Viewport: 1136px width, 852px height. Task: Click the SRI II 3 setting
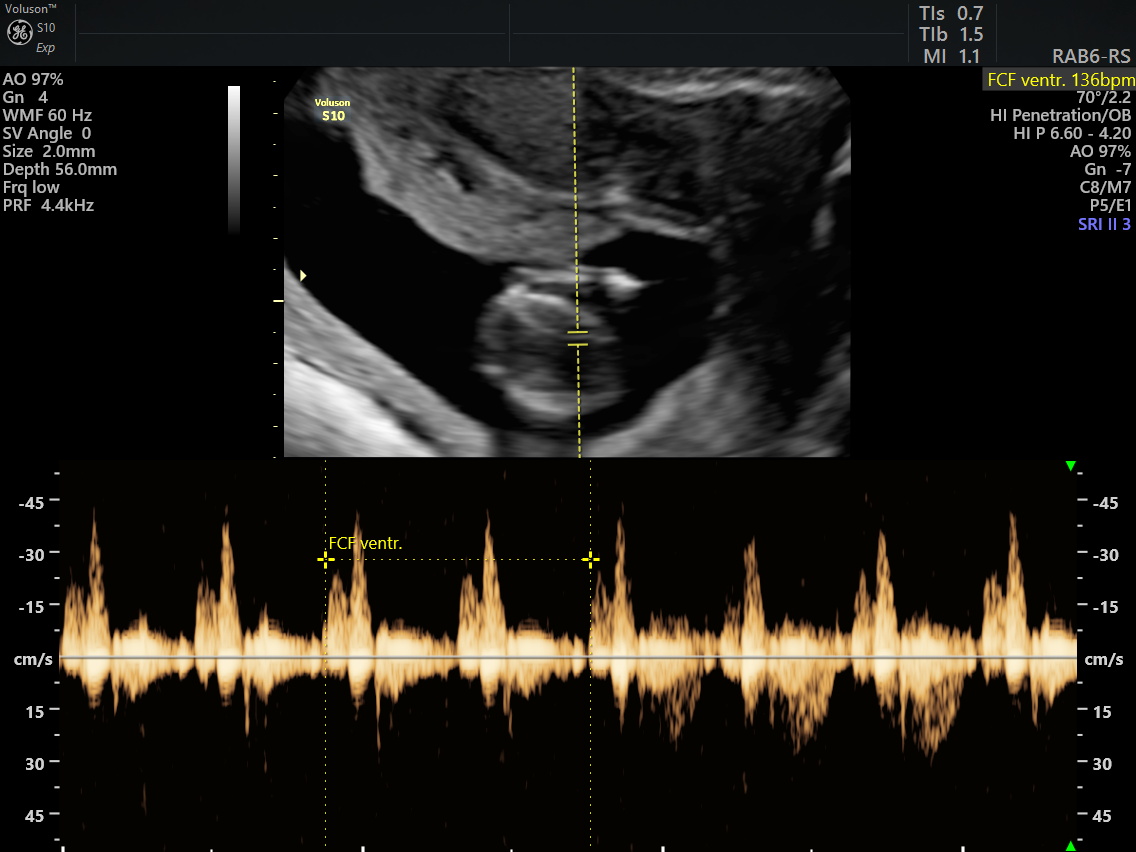point(1104,225)
